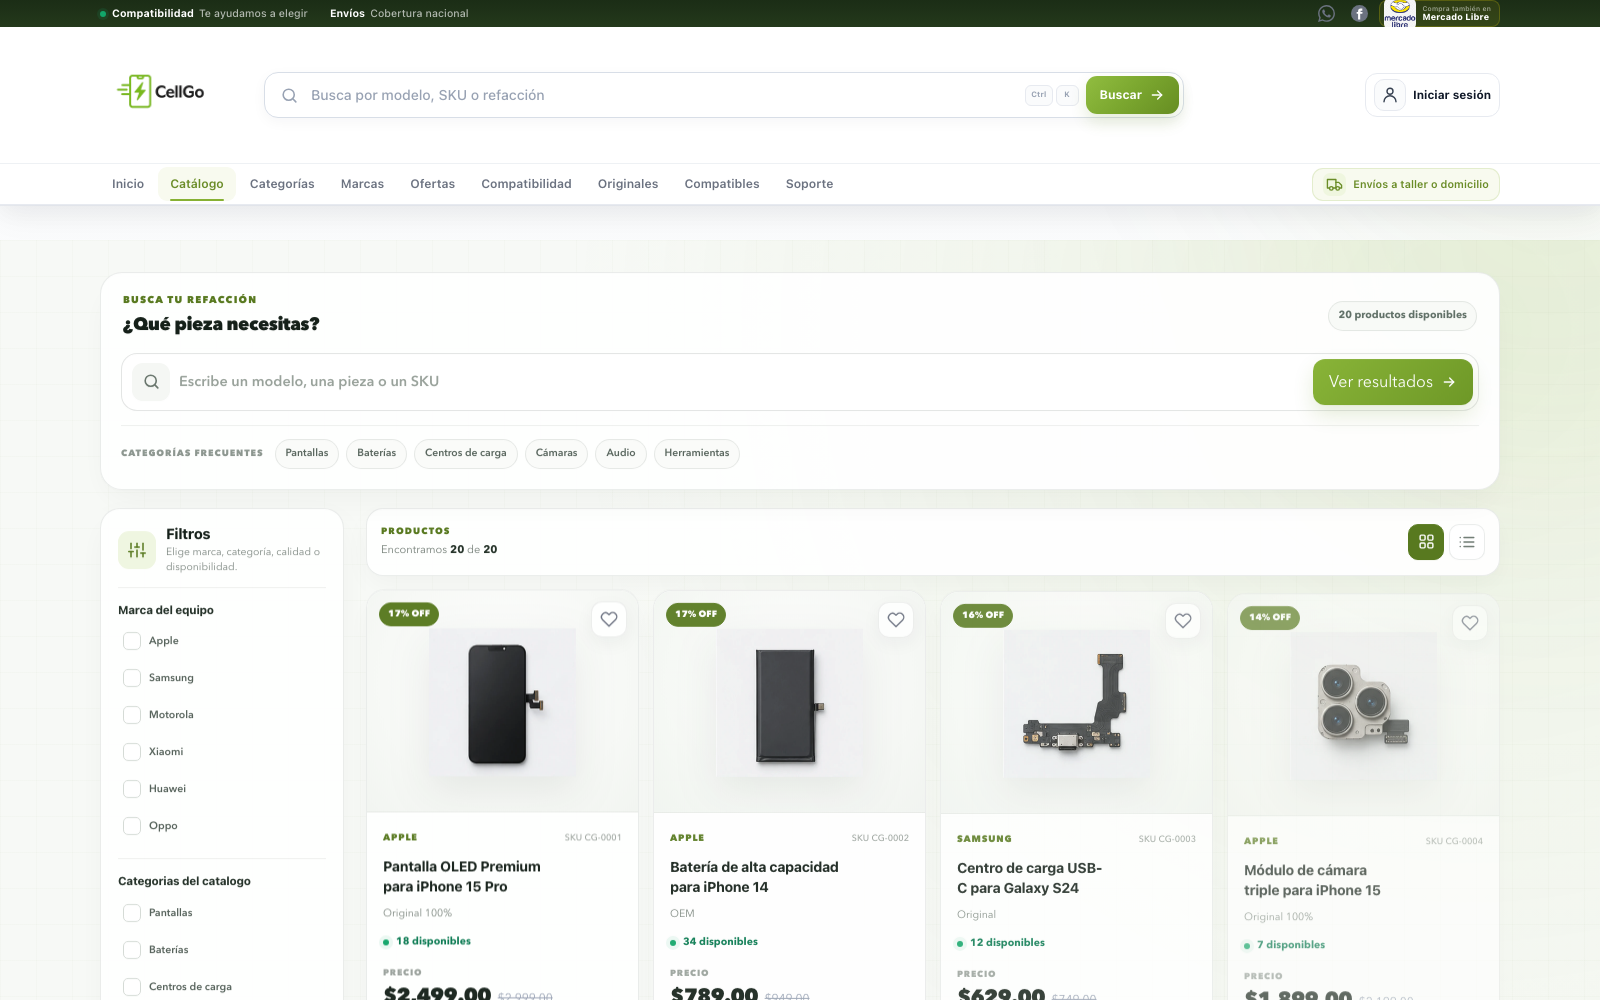Click the user profile icon

click(x=1390, y=95)
